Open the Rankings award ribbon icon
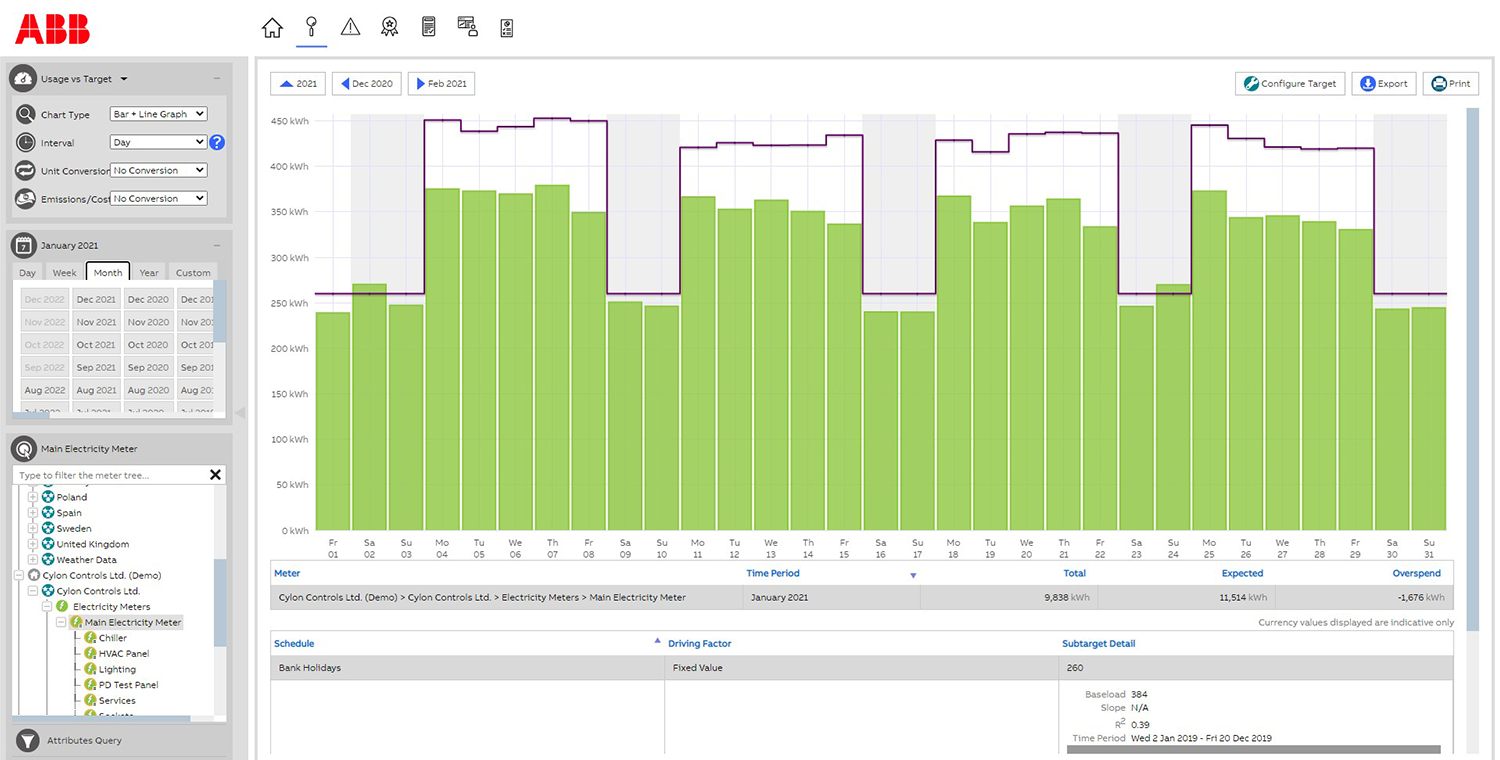Screen dimensions: 1500x760 [x=389, y=27]
